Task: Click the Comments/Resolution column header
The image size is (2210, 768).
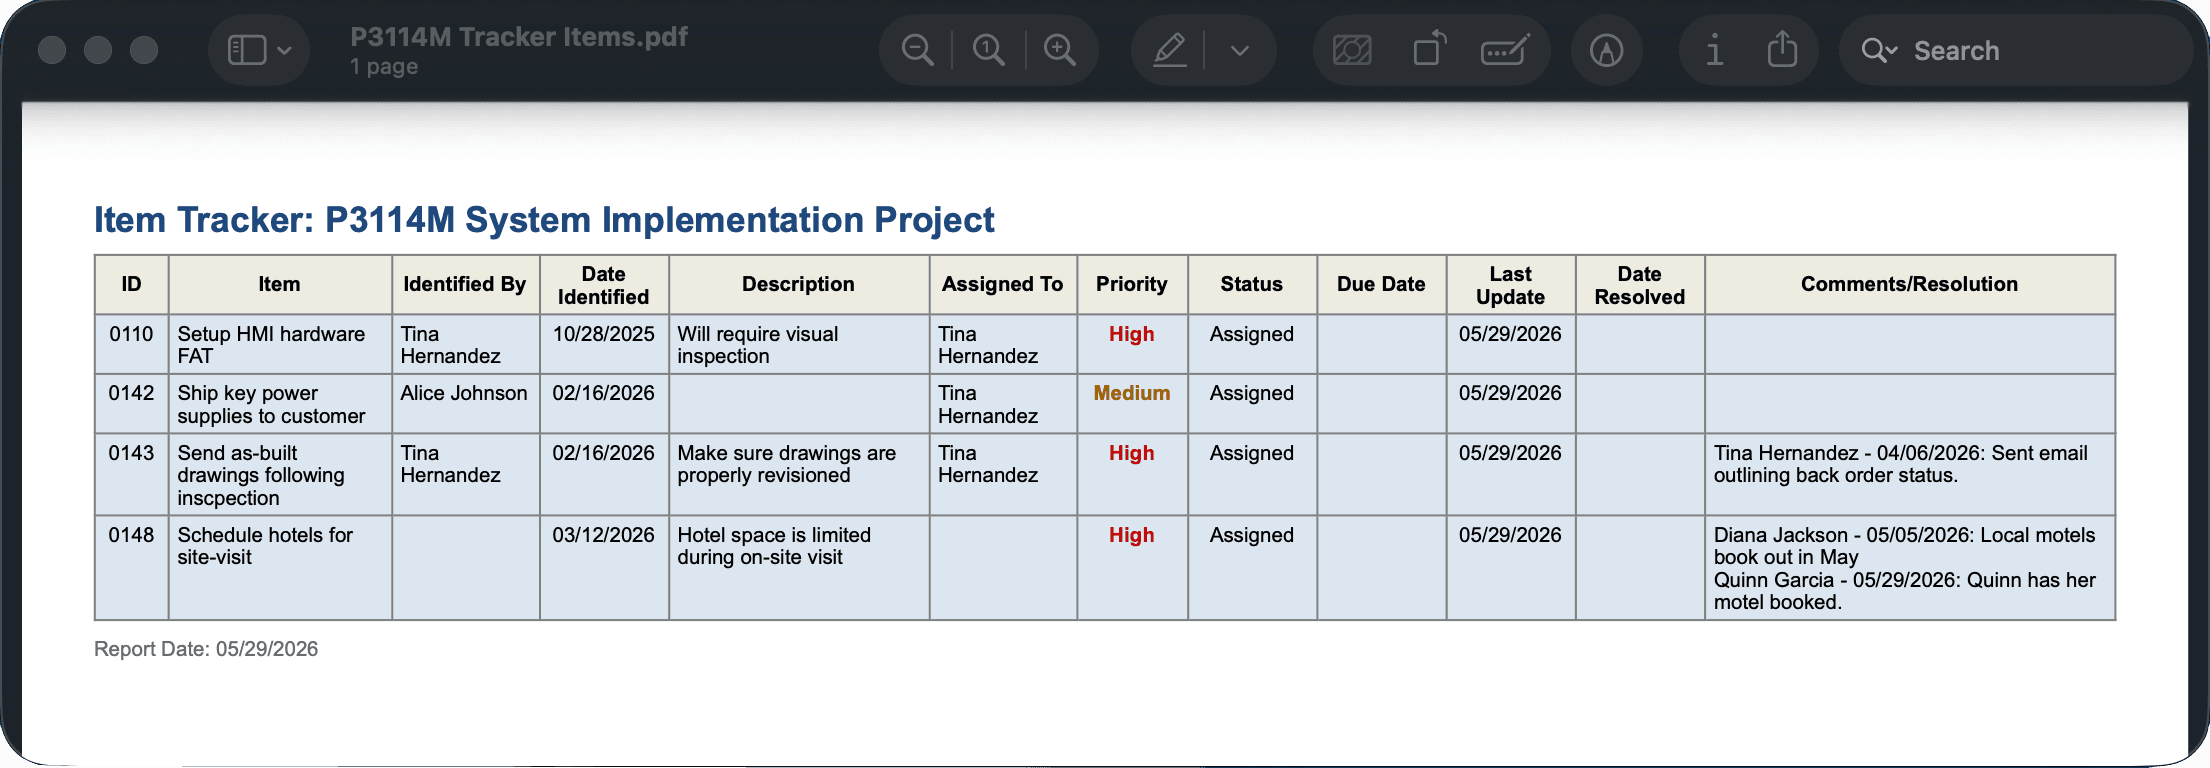Action: coord(1909,284)
